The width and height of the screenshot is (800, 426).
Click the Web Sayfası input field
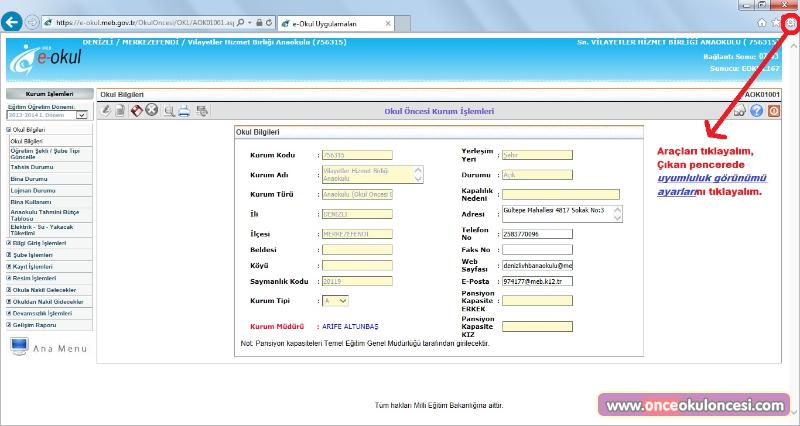coord(536,266)
